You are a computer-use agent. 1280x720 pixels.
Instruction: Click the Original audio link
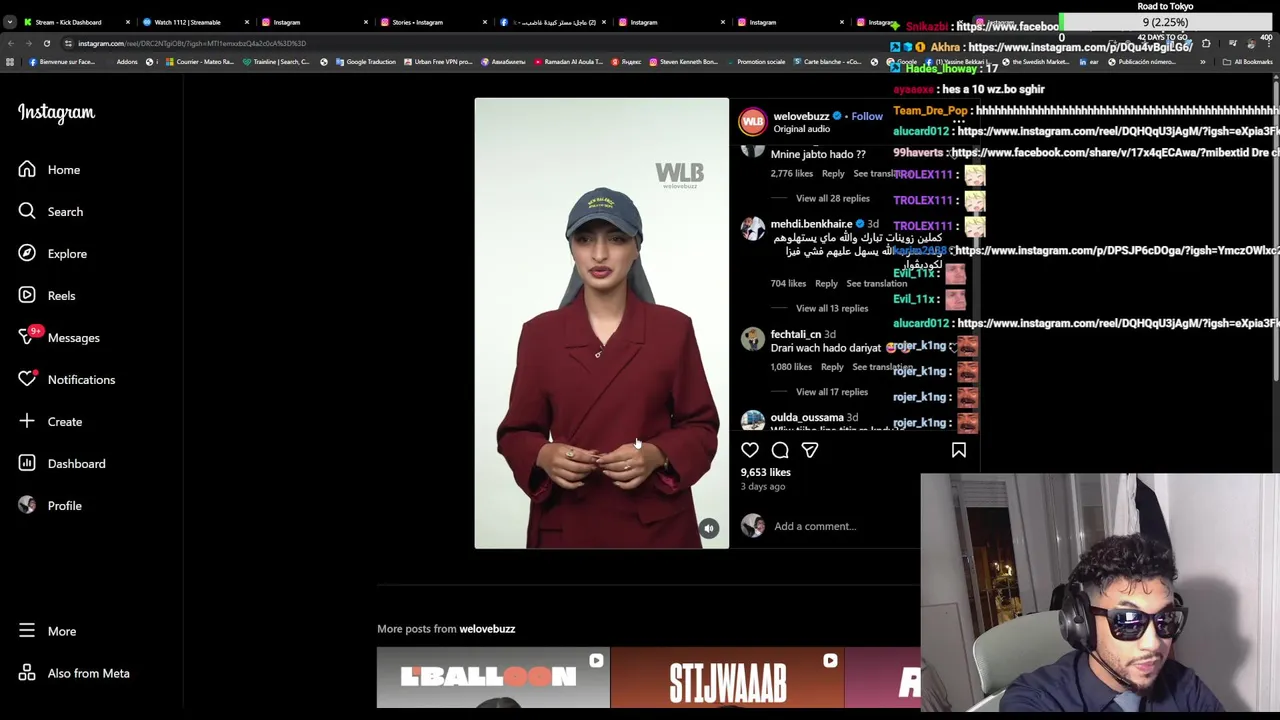[x=801, y=129]
